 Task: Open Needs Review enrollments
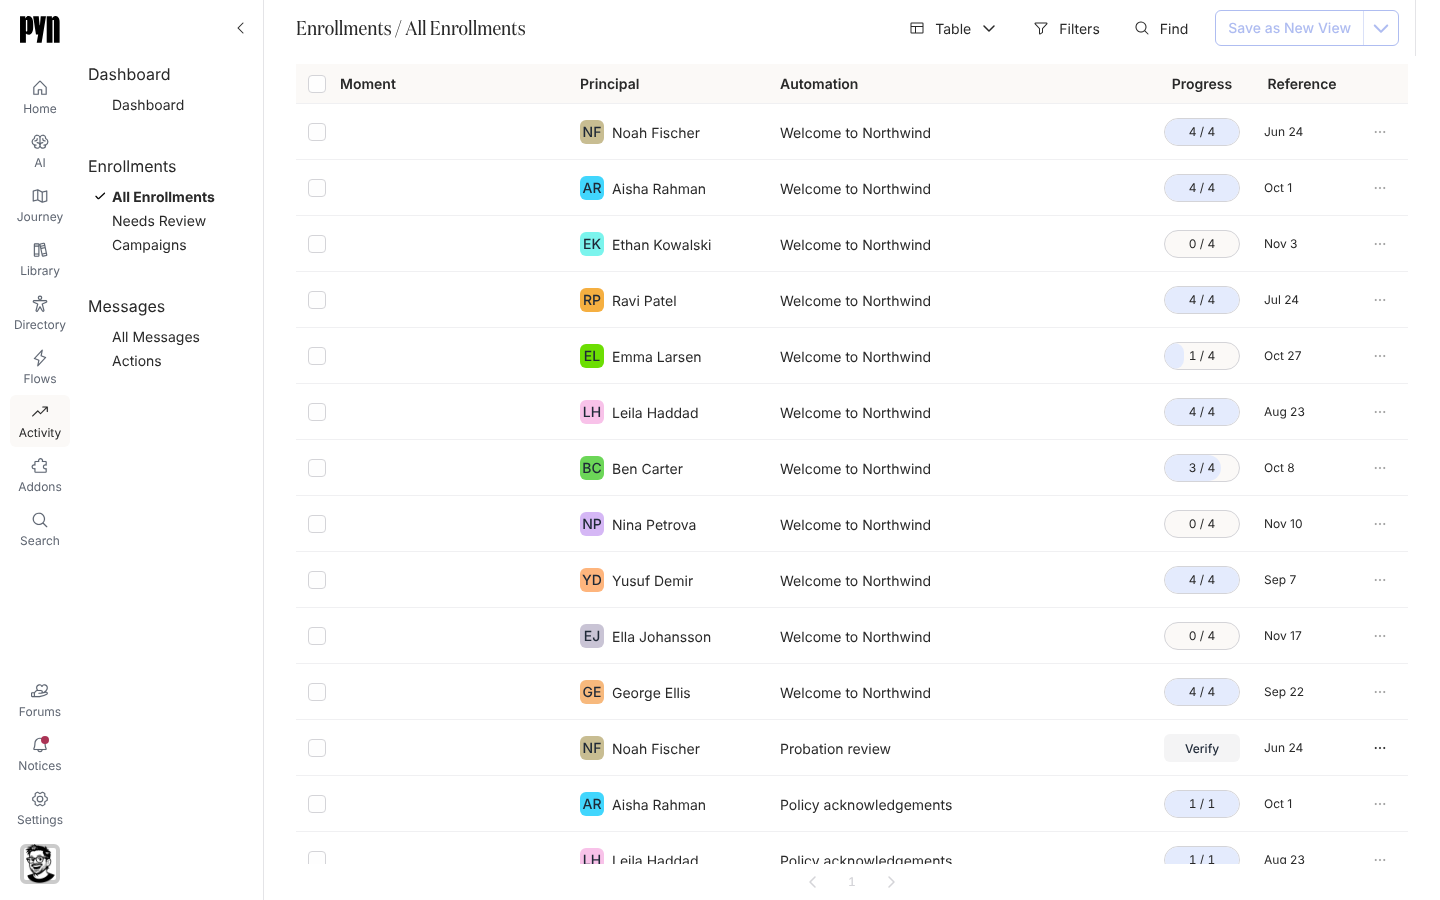(x=159, y=221)
